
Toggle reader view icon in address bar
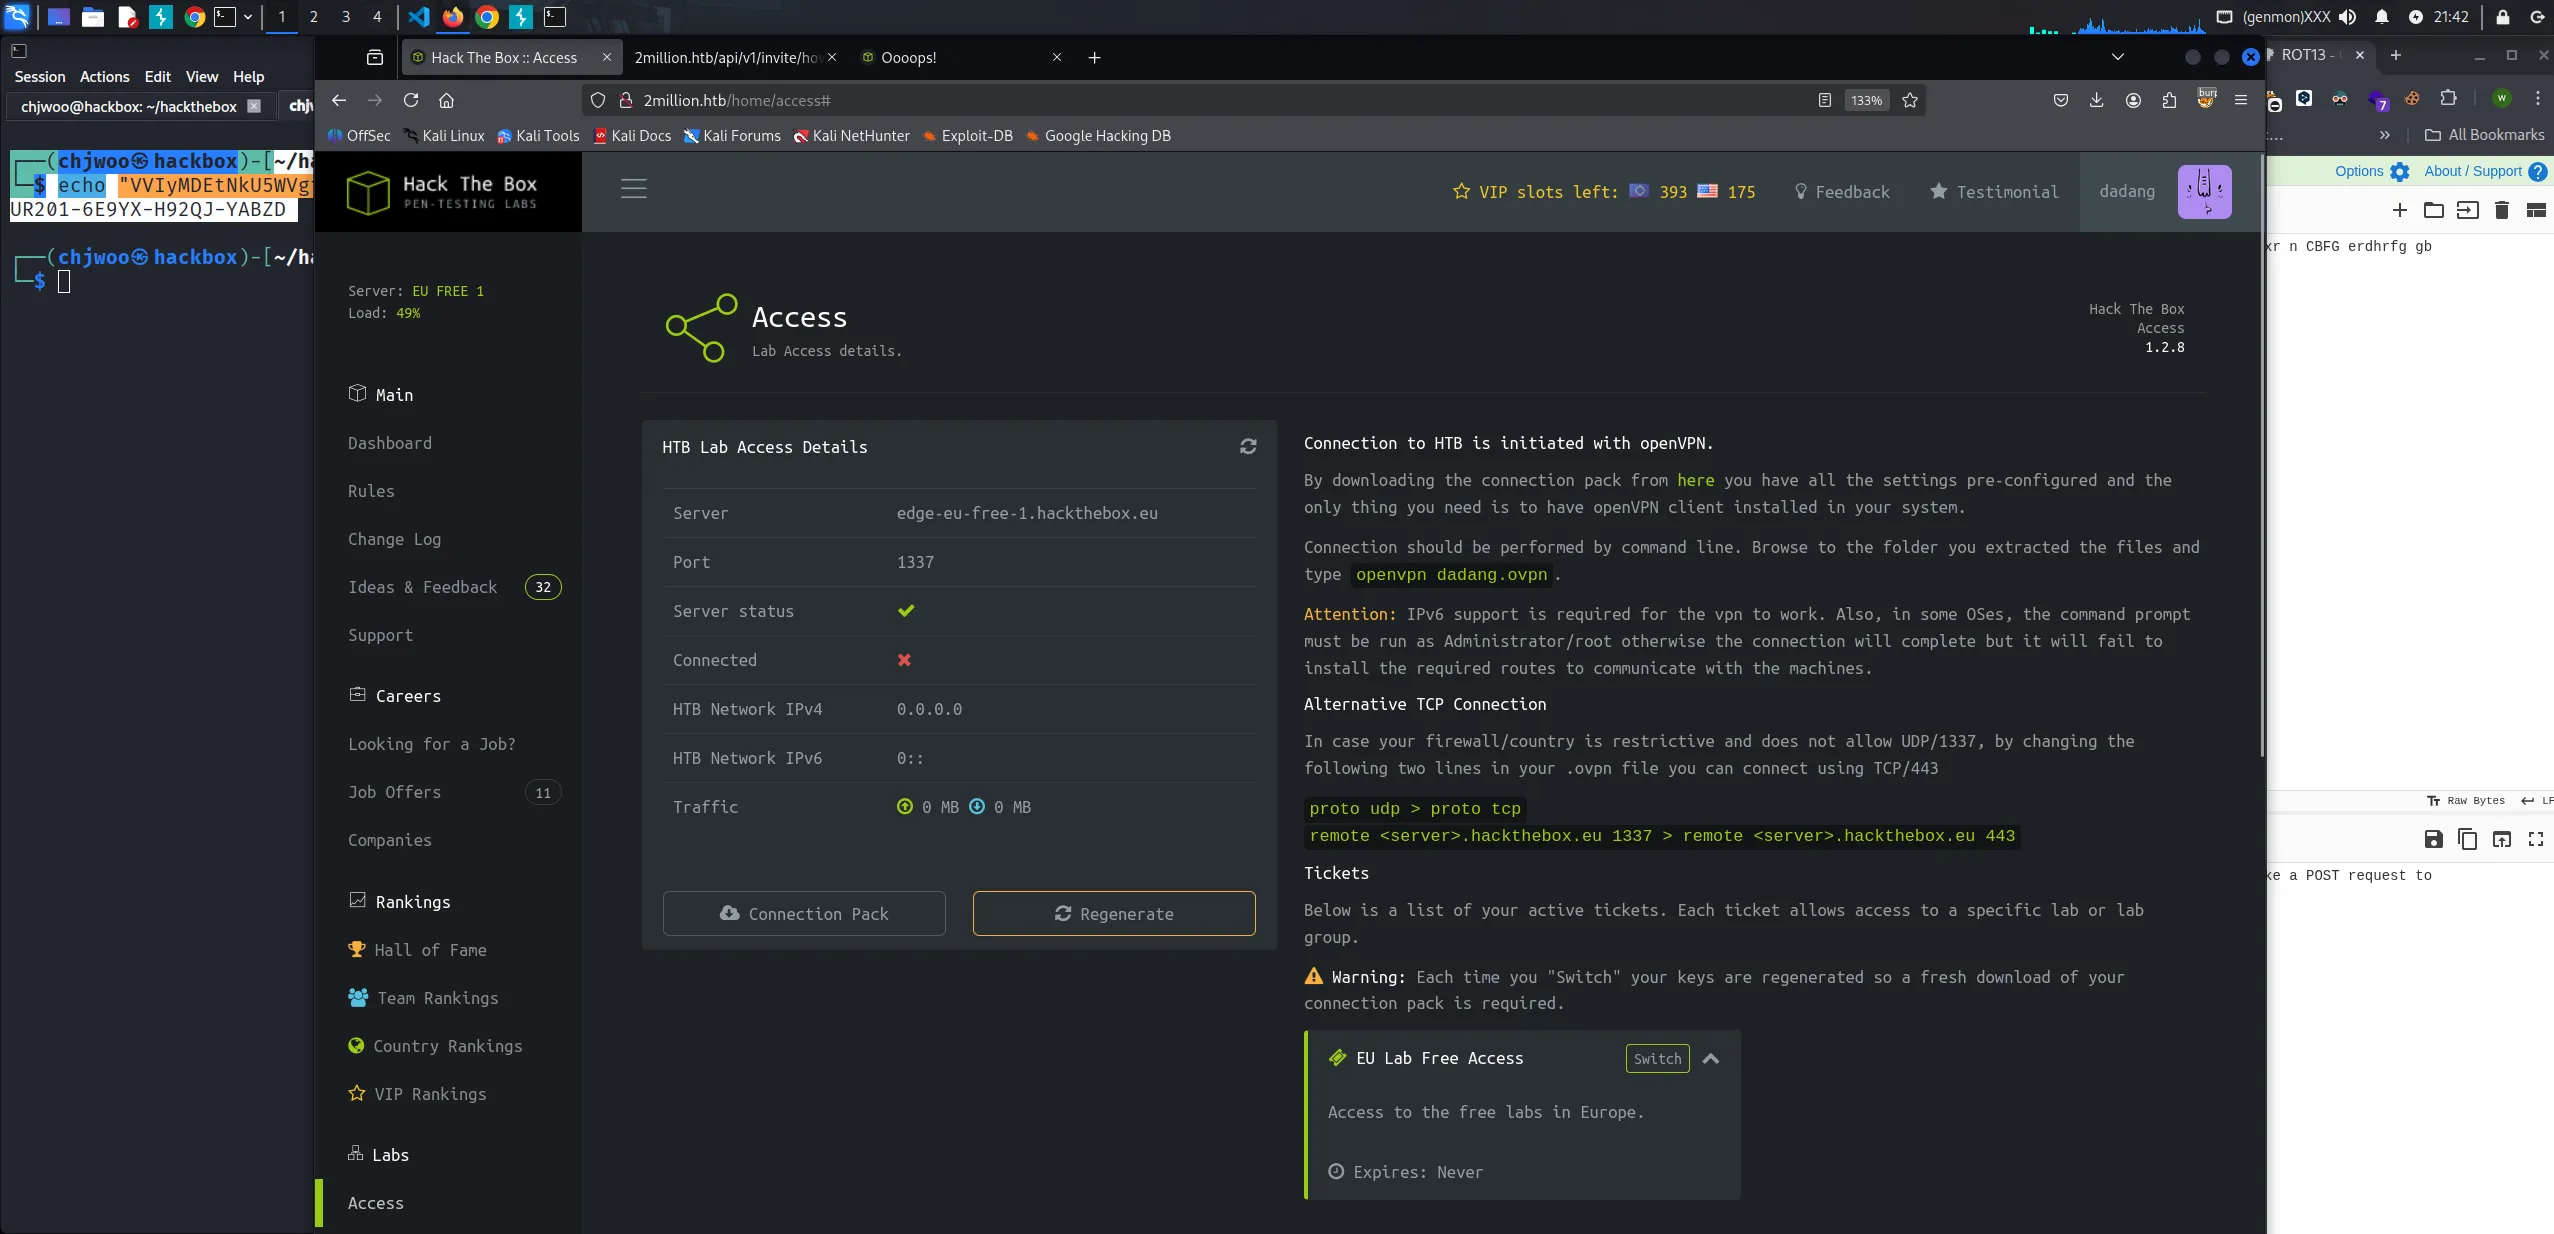click(1824, 100)
